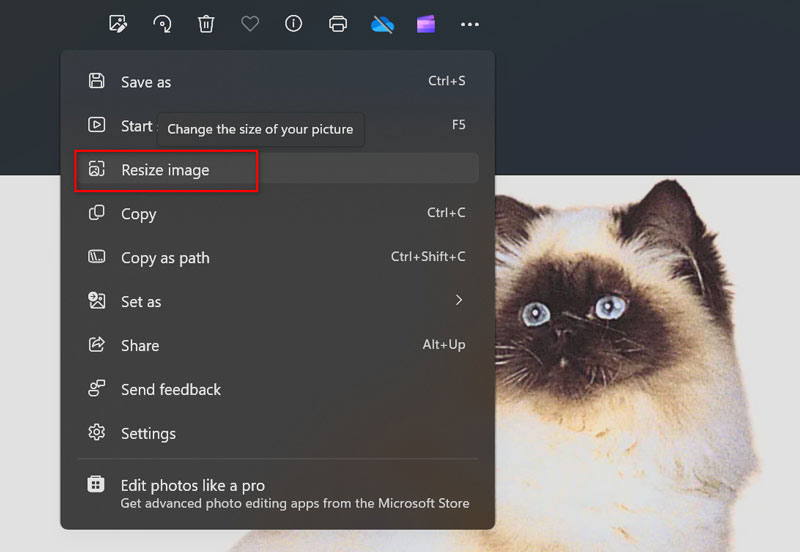Click the three-dot See more button
This screenshot has width=800, height=552.
469,24
